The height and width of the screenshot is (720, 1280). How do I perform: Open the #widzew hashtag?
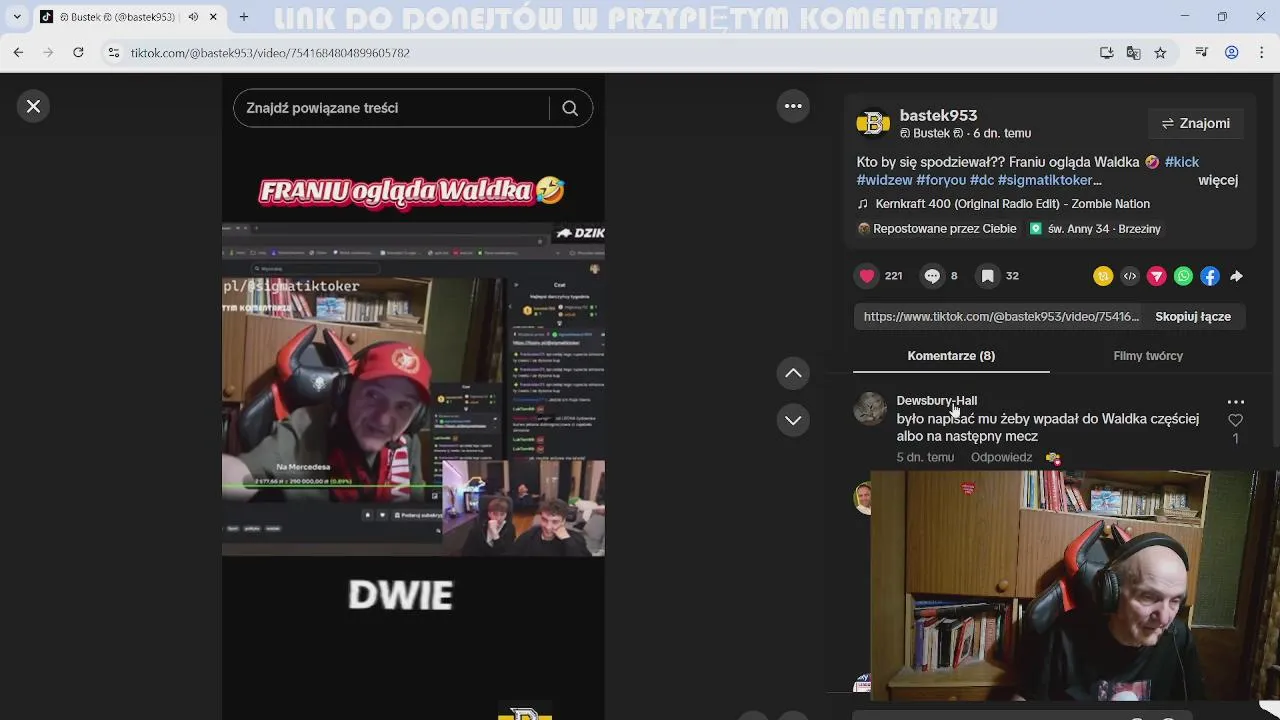pos(884,180)
